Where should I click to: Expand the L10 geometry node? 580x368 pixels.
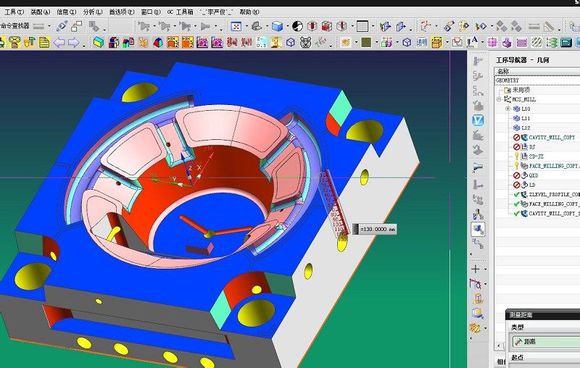[508, 109]
